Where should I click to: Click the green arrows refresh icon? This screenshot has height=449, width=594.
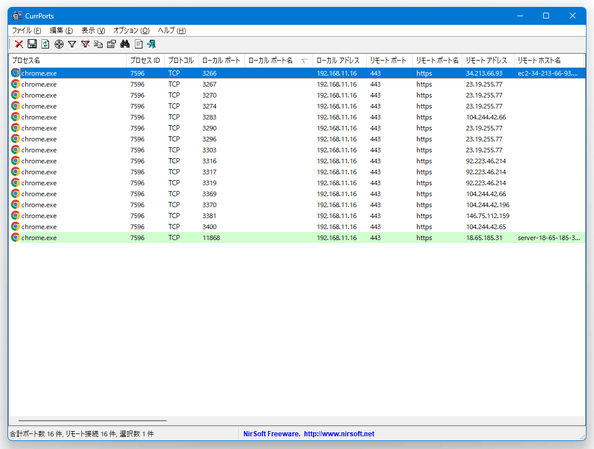click(45, 44)
